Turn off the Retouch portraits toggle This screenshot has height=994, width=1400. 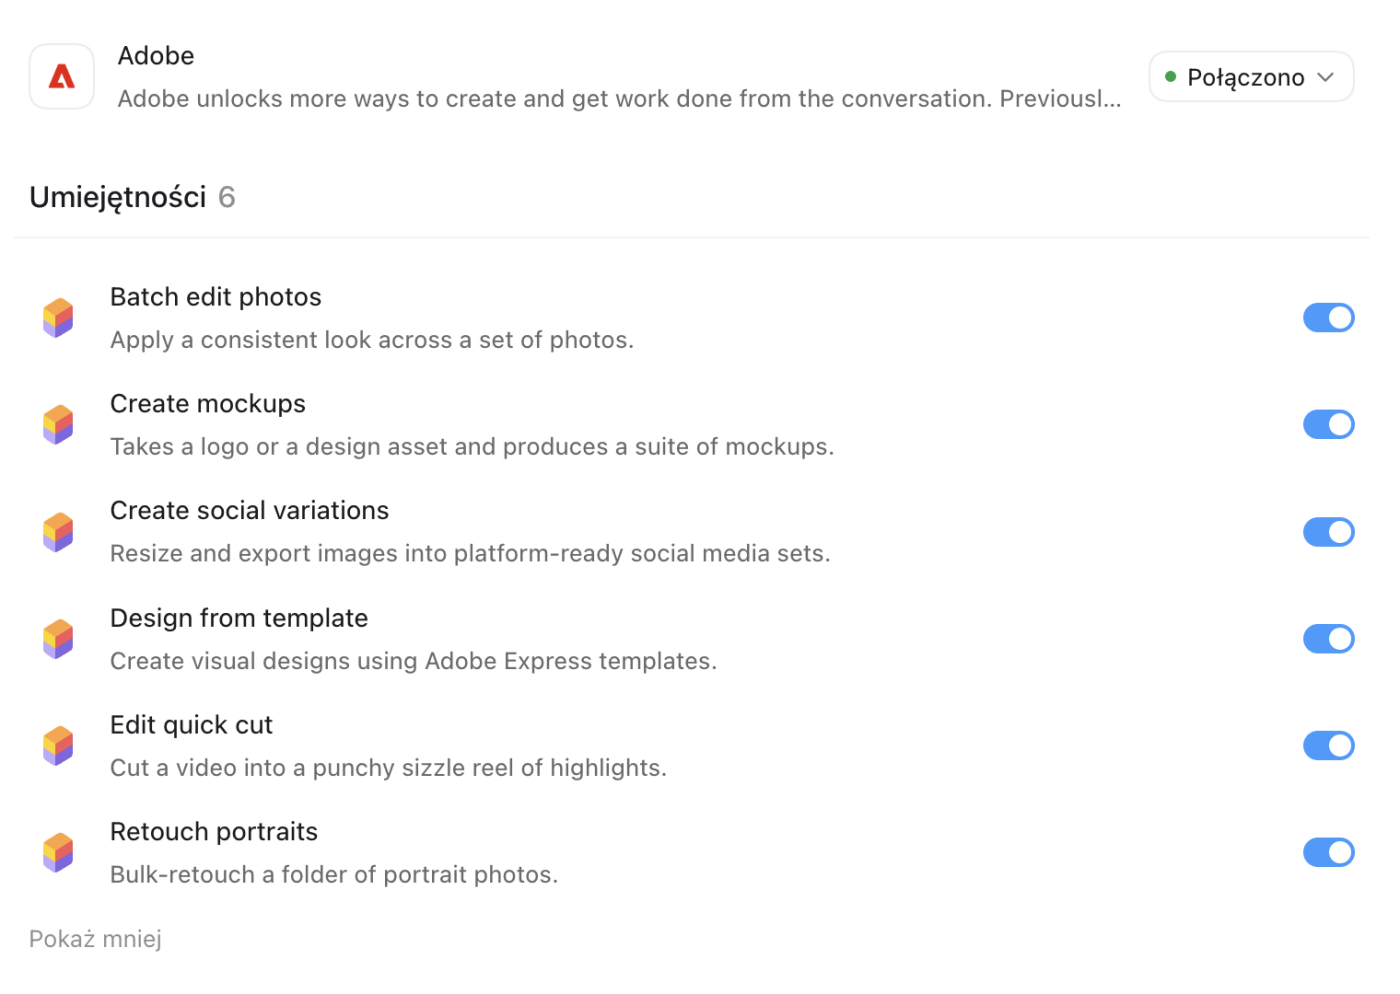[x=1328, y=853]
